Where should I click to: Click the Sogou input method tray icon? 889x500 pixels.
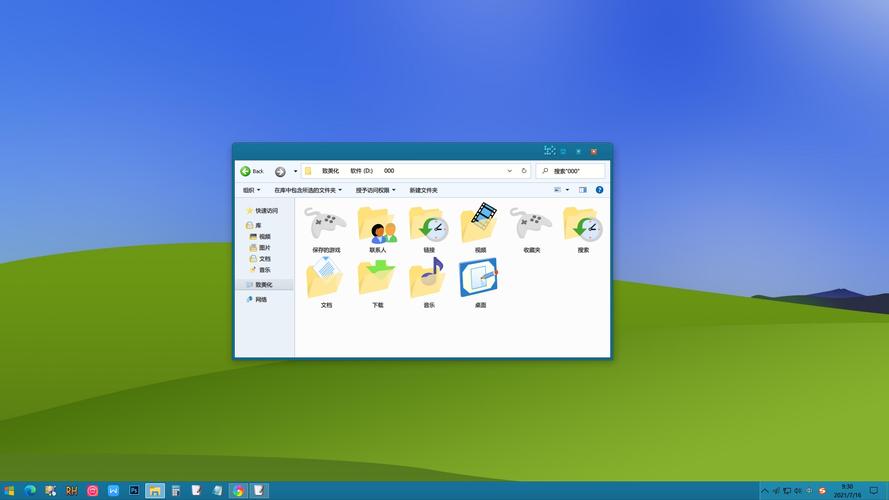pos(822,491)
